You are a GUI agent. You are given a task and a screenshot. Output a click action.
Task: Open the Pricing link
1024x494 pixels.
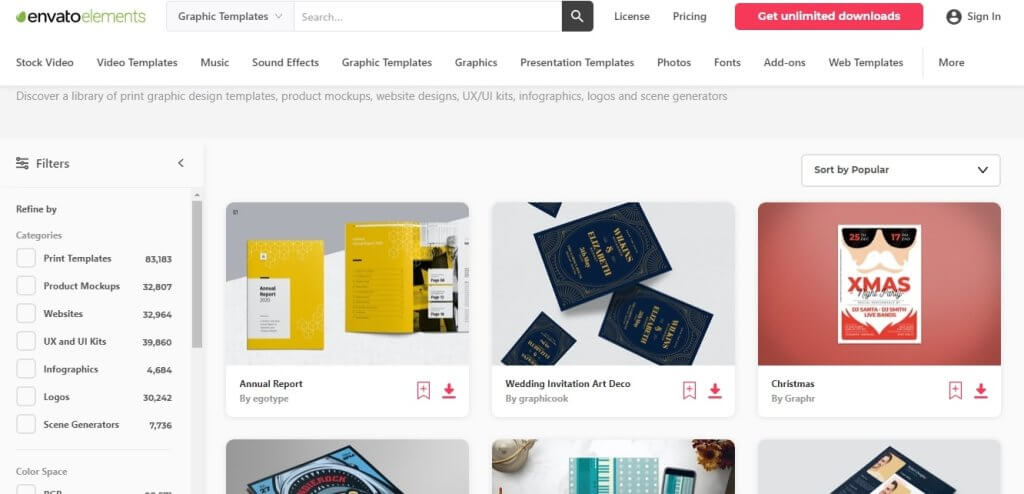[x=690, y=17]
